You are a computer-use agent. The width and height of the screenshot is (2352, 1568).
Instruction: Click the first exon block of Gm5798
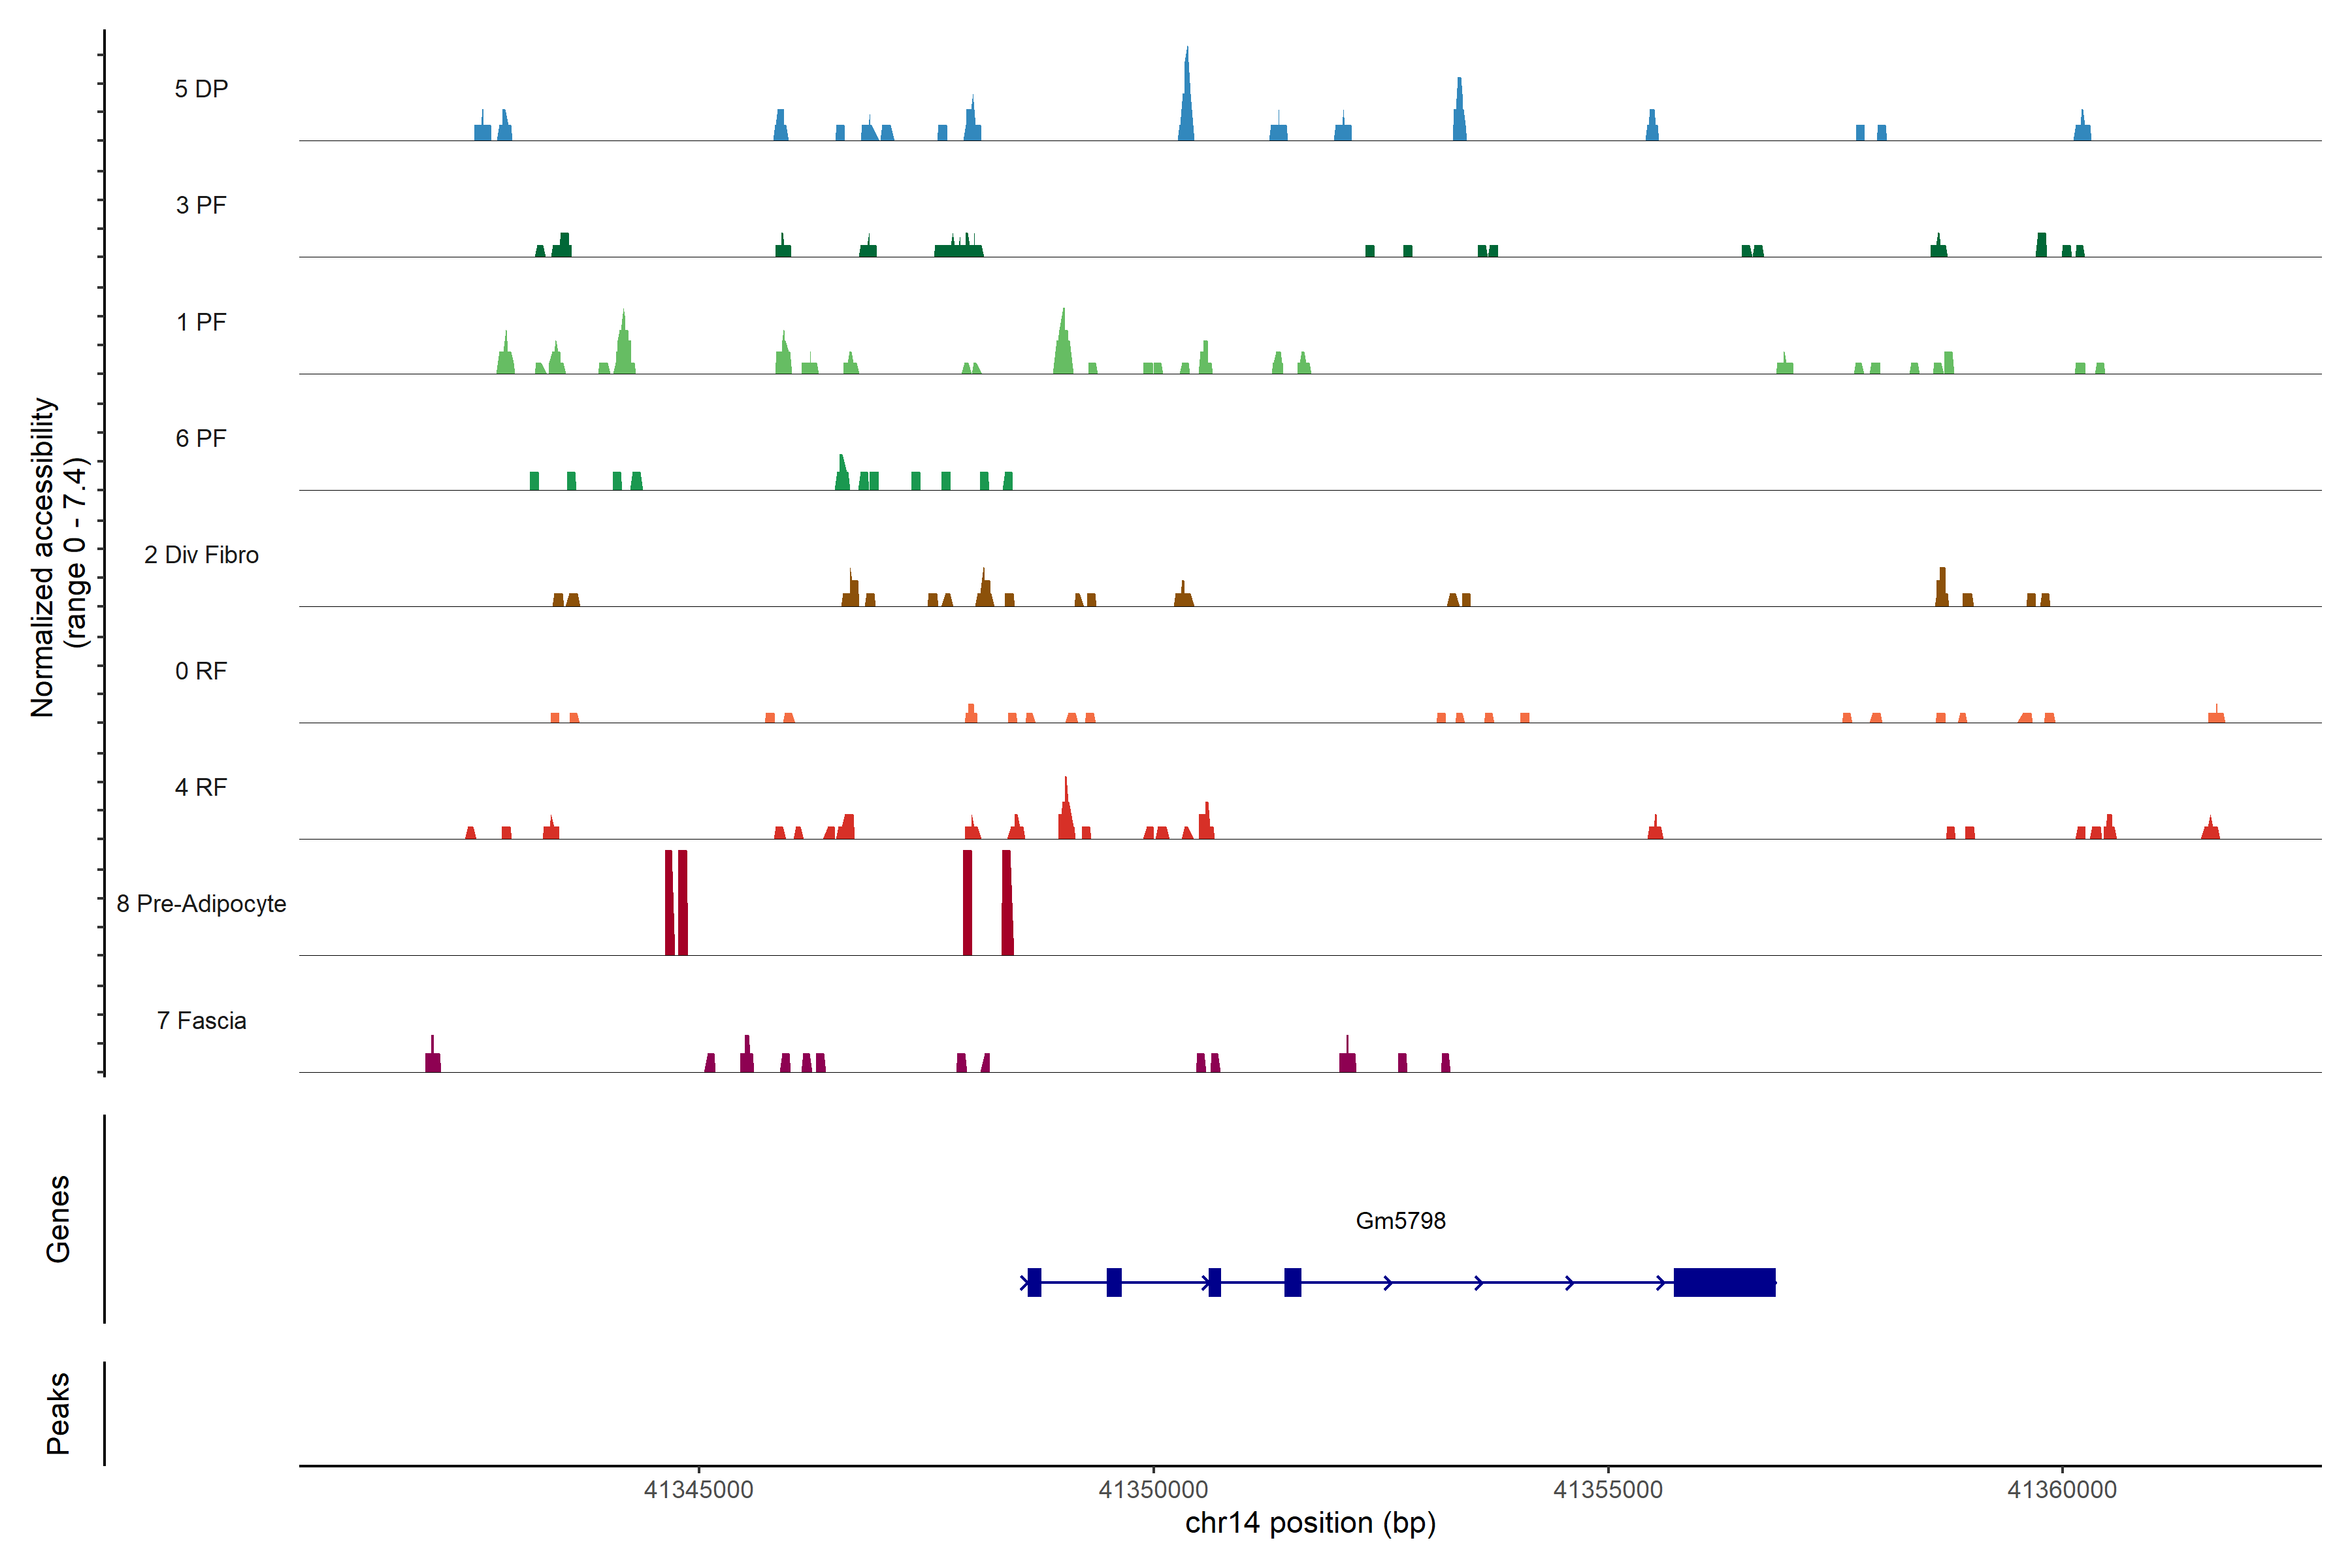[1034, 1282]
